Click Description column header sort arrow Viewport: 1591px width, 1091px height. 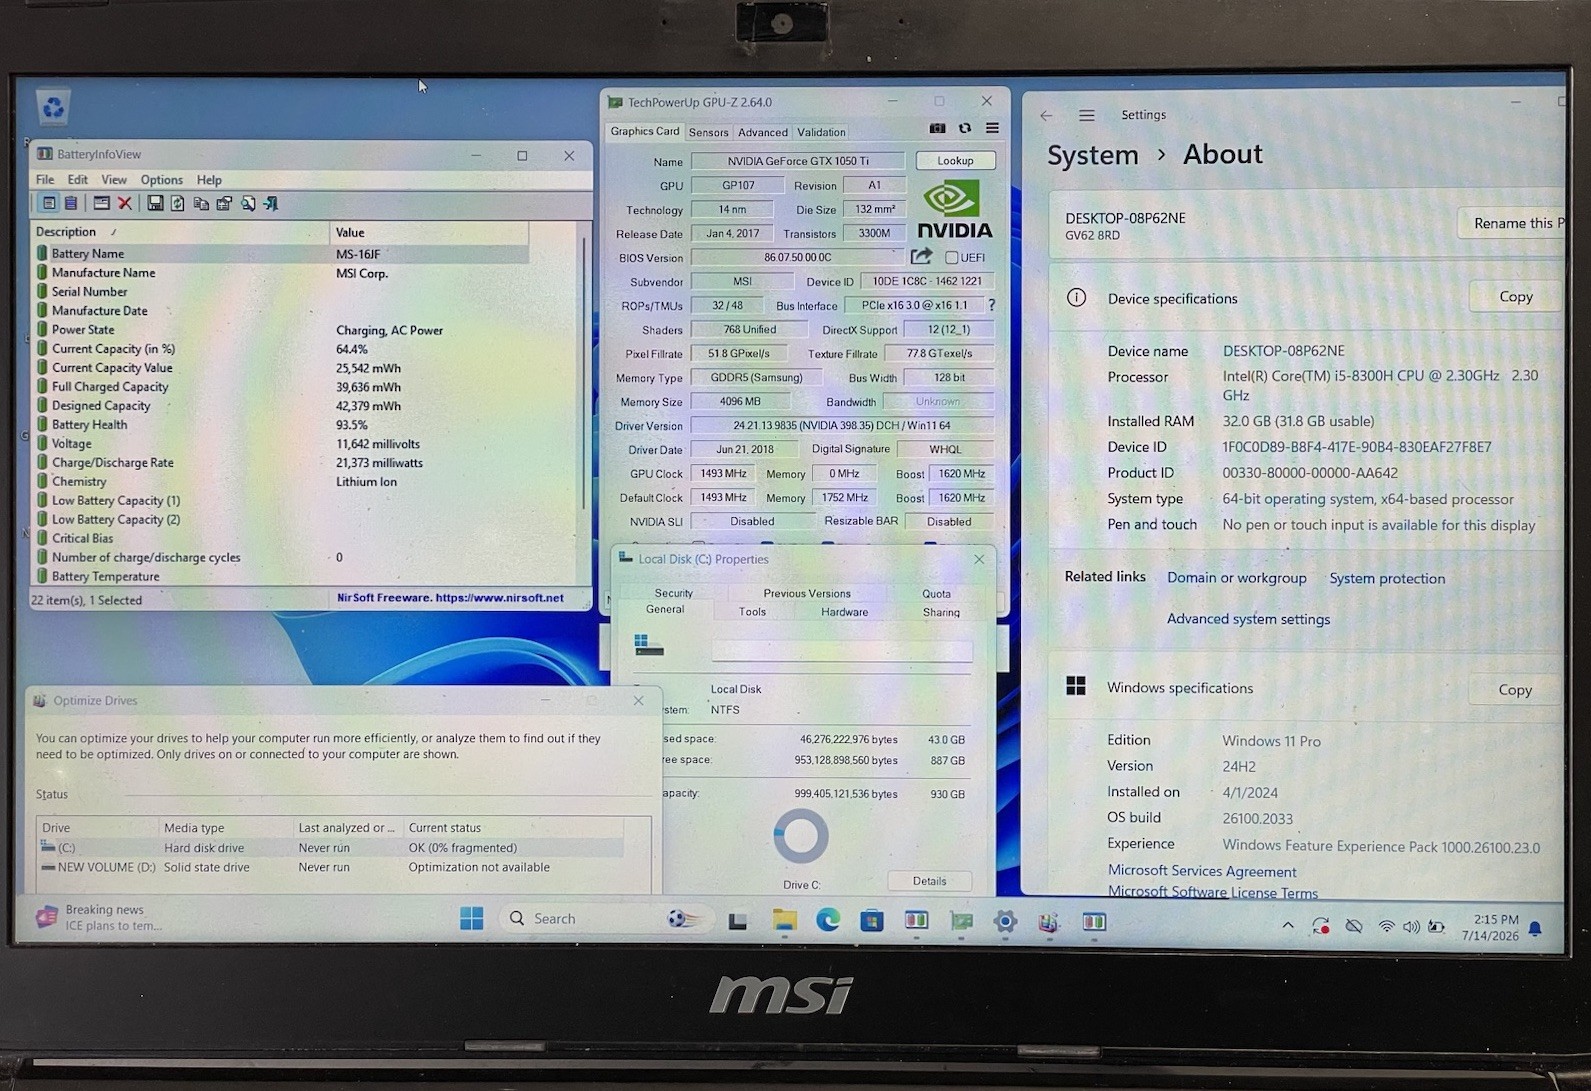coord(114,232)
